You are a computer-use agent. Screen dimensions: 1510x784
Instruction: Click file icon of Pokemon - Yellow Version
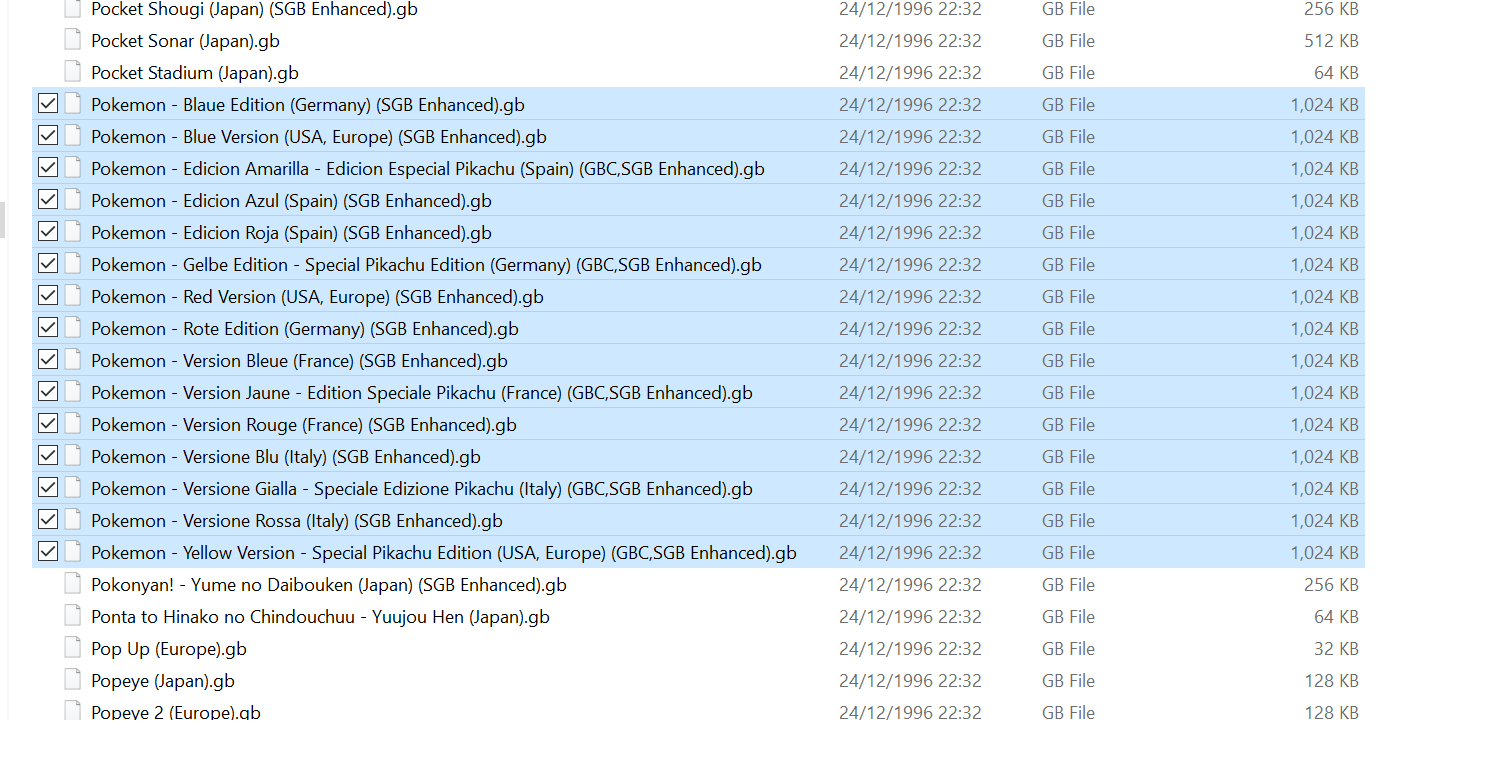coord(72,552)
